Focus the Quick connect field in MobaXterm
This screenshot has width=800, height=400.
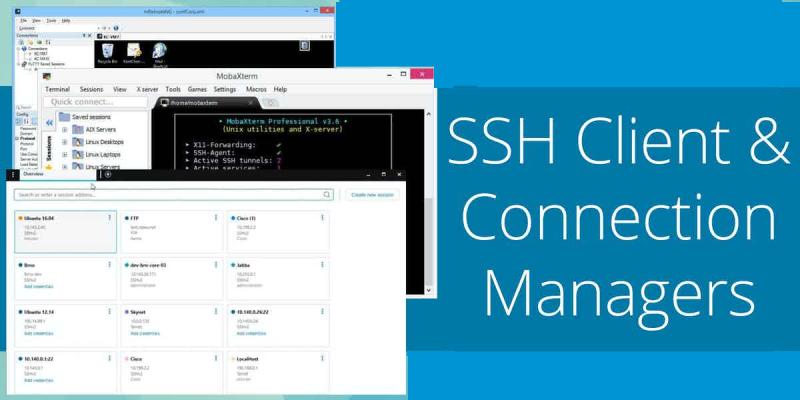click(95, 102)
